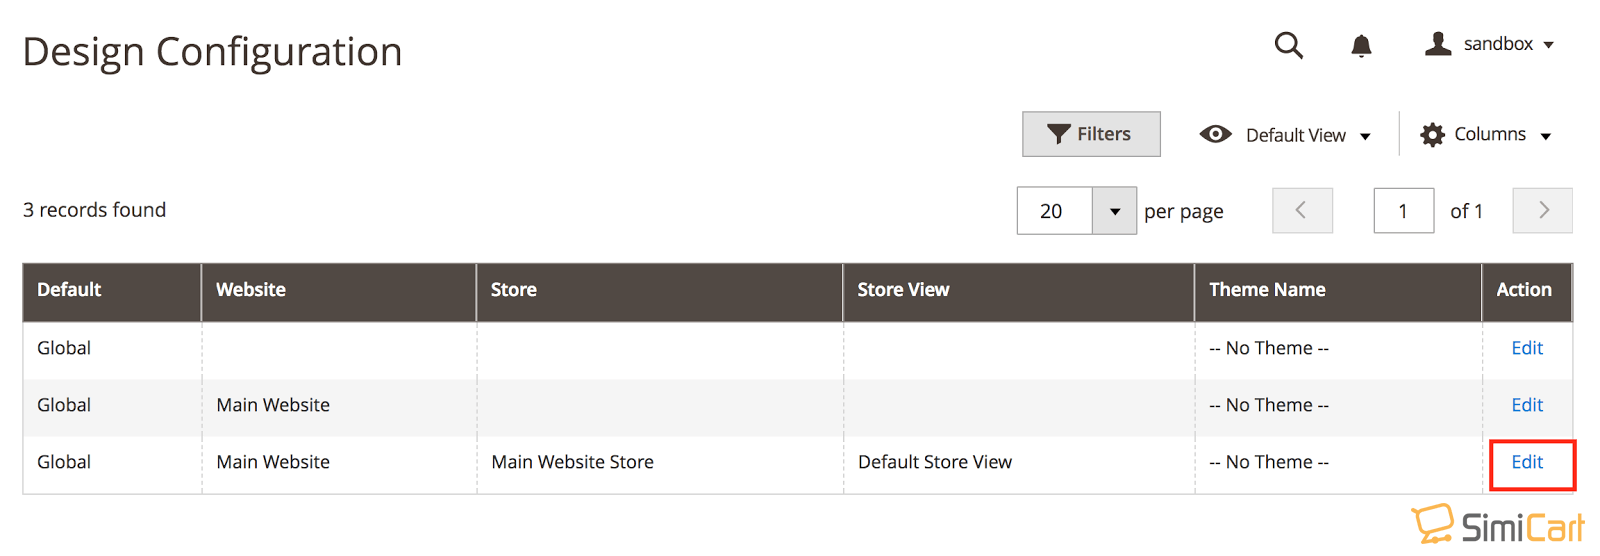Viewport: 1600px width, 556px height.
Task: Click the Columns gear icon
Action: [x=1432, y=135]
